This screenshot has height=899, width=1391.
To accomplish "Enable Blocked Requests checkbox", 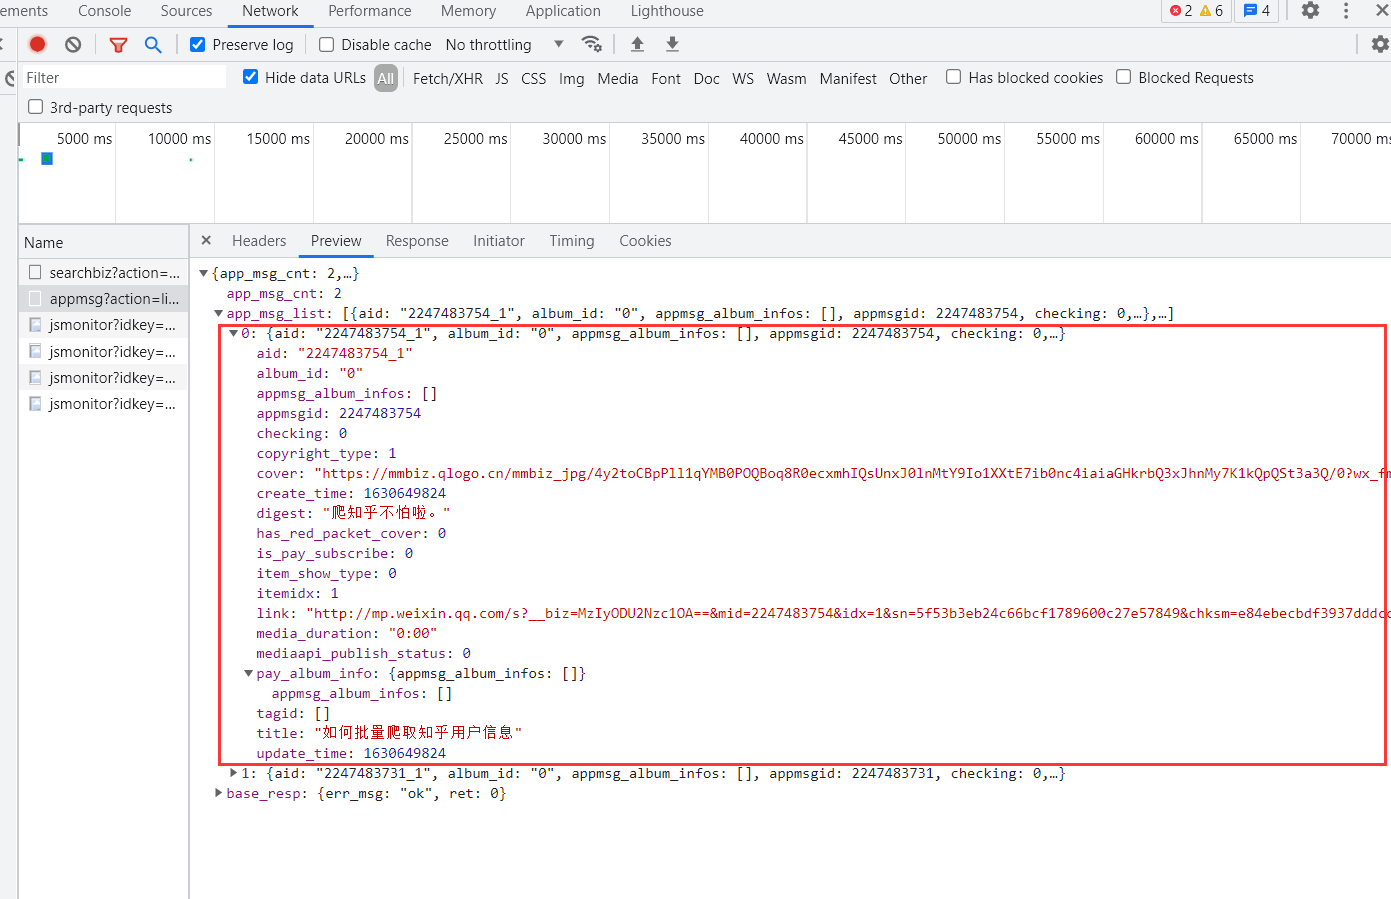I will (1124, 77).
